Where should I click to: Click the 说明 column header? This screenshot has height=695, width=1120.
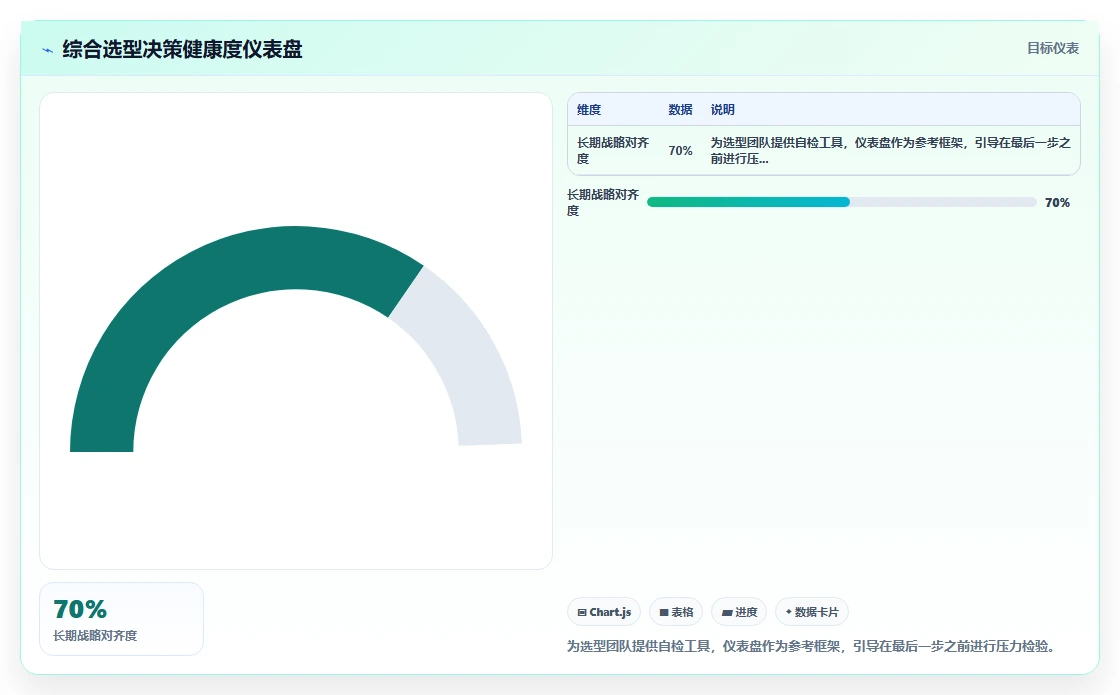[722, 109]
